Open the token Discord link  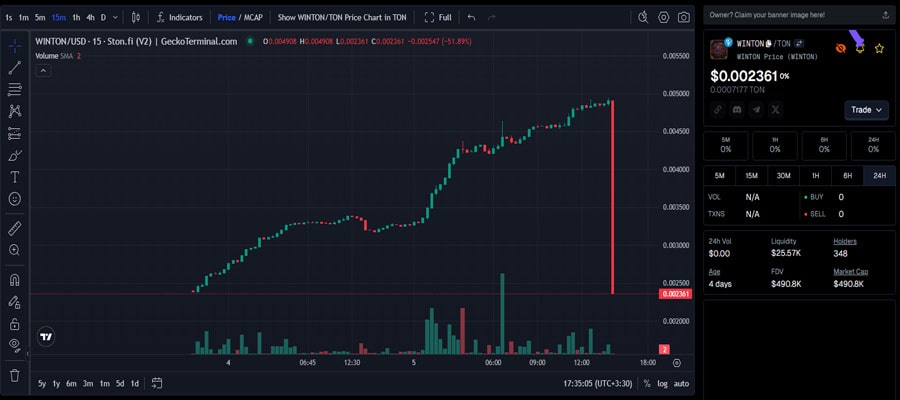pyautogui.click(x=737, y=110)
